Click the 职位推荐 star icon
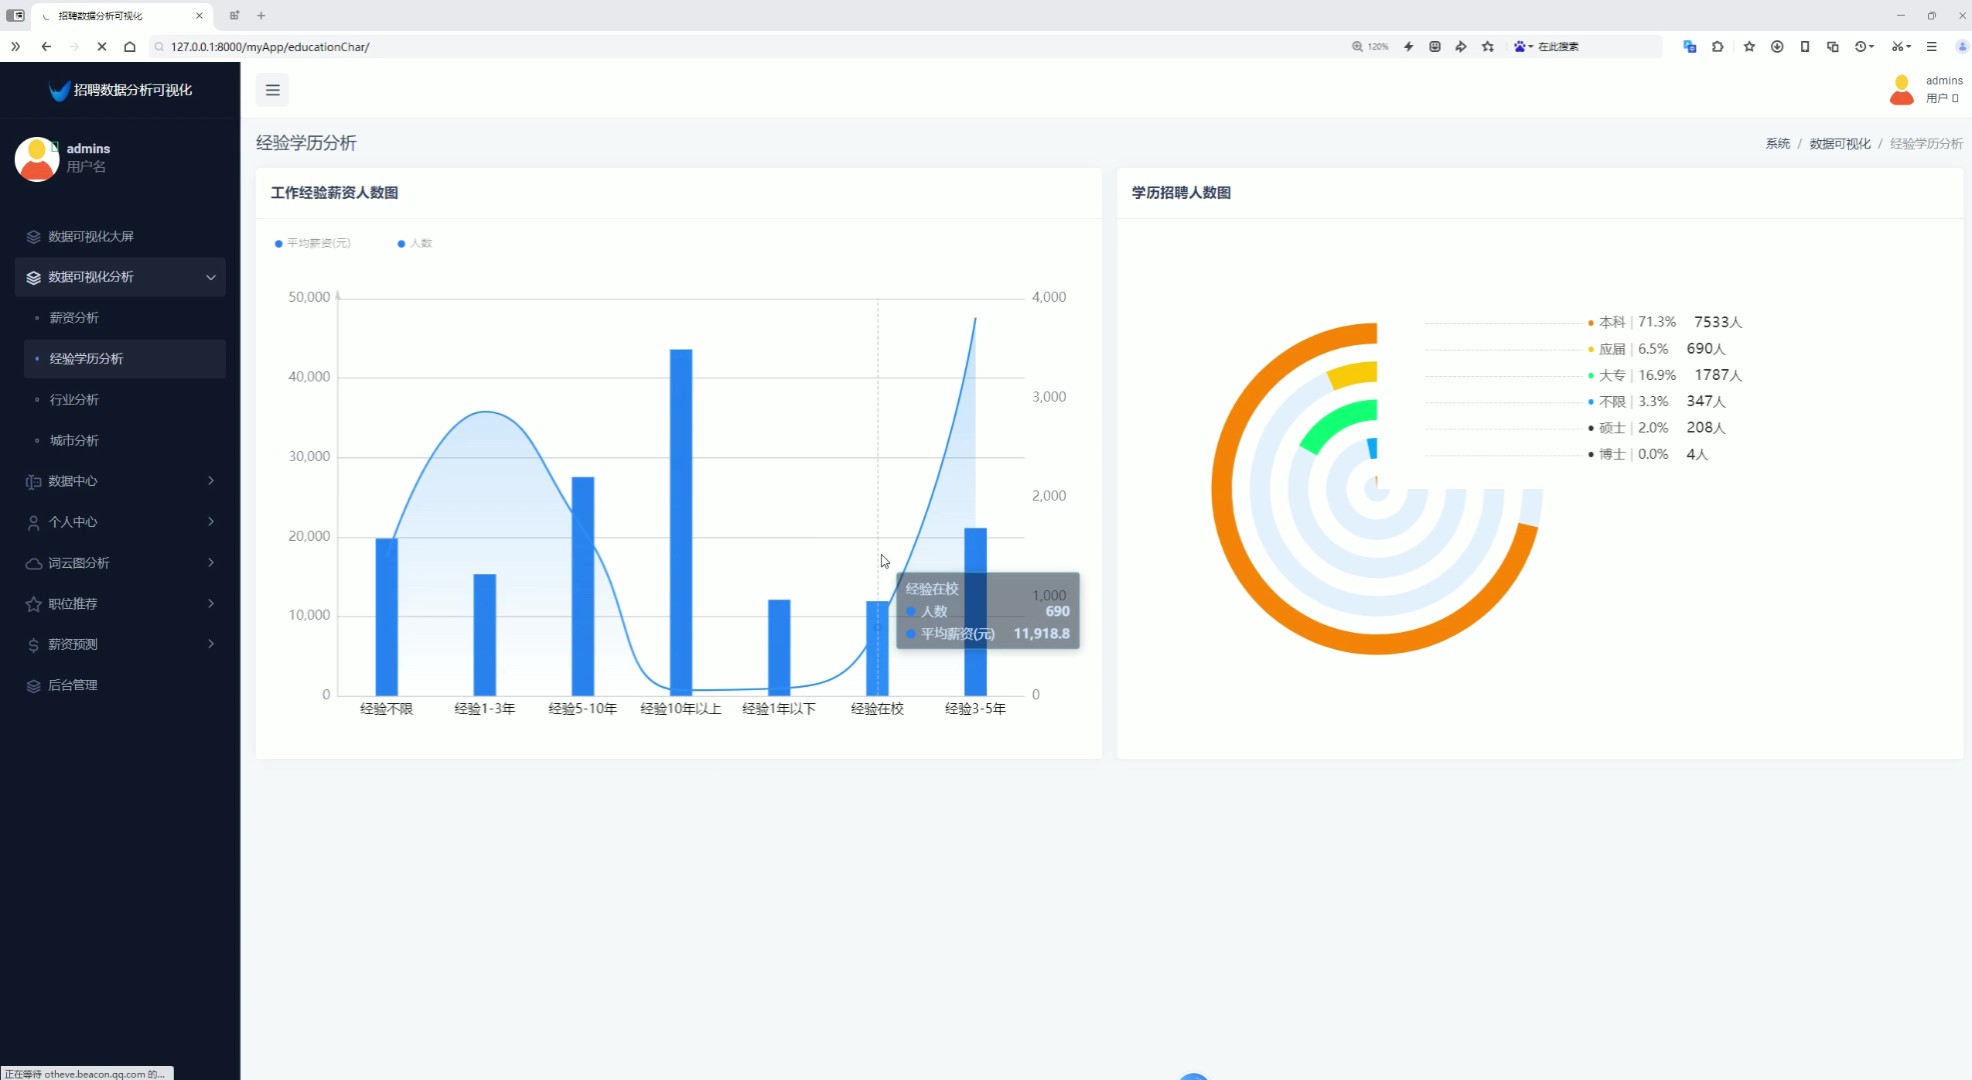Image resolution: width=1972 pixels, height=1080 pixels. tap(33, 604)
